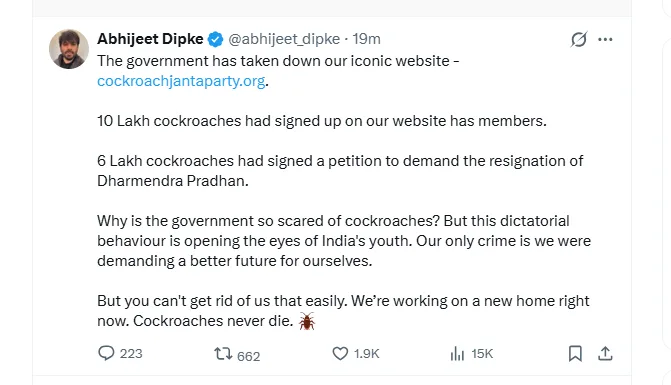This screenshot has height=385, width=671.
Task: Open the reply speech-bubble icon
Action: click(x=106, y=353)
